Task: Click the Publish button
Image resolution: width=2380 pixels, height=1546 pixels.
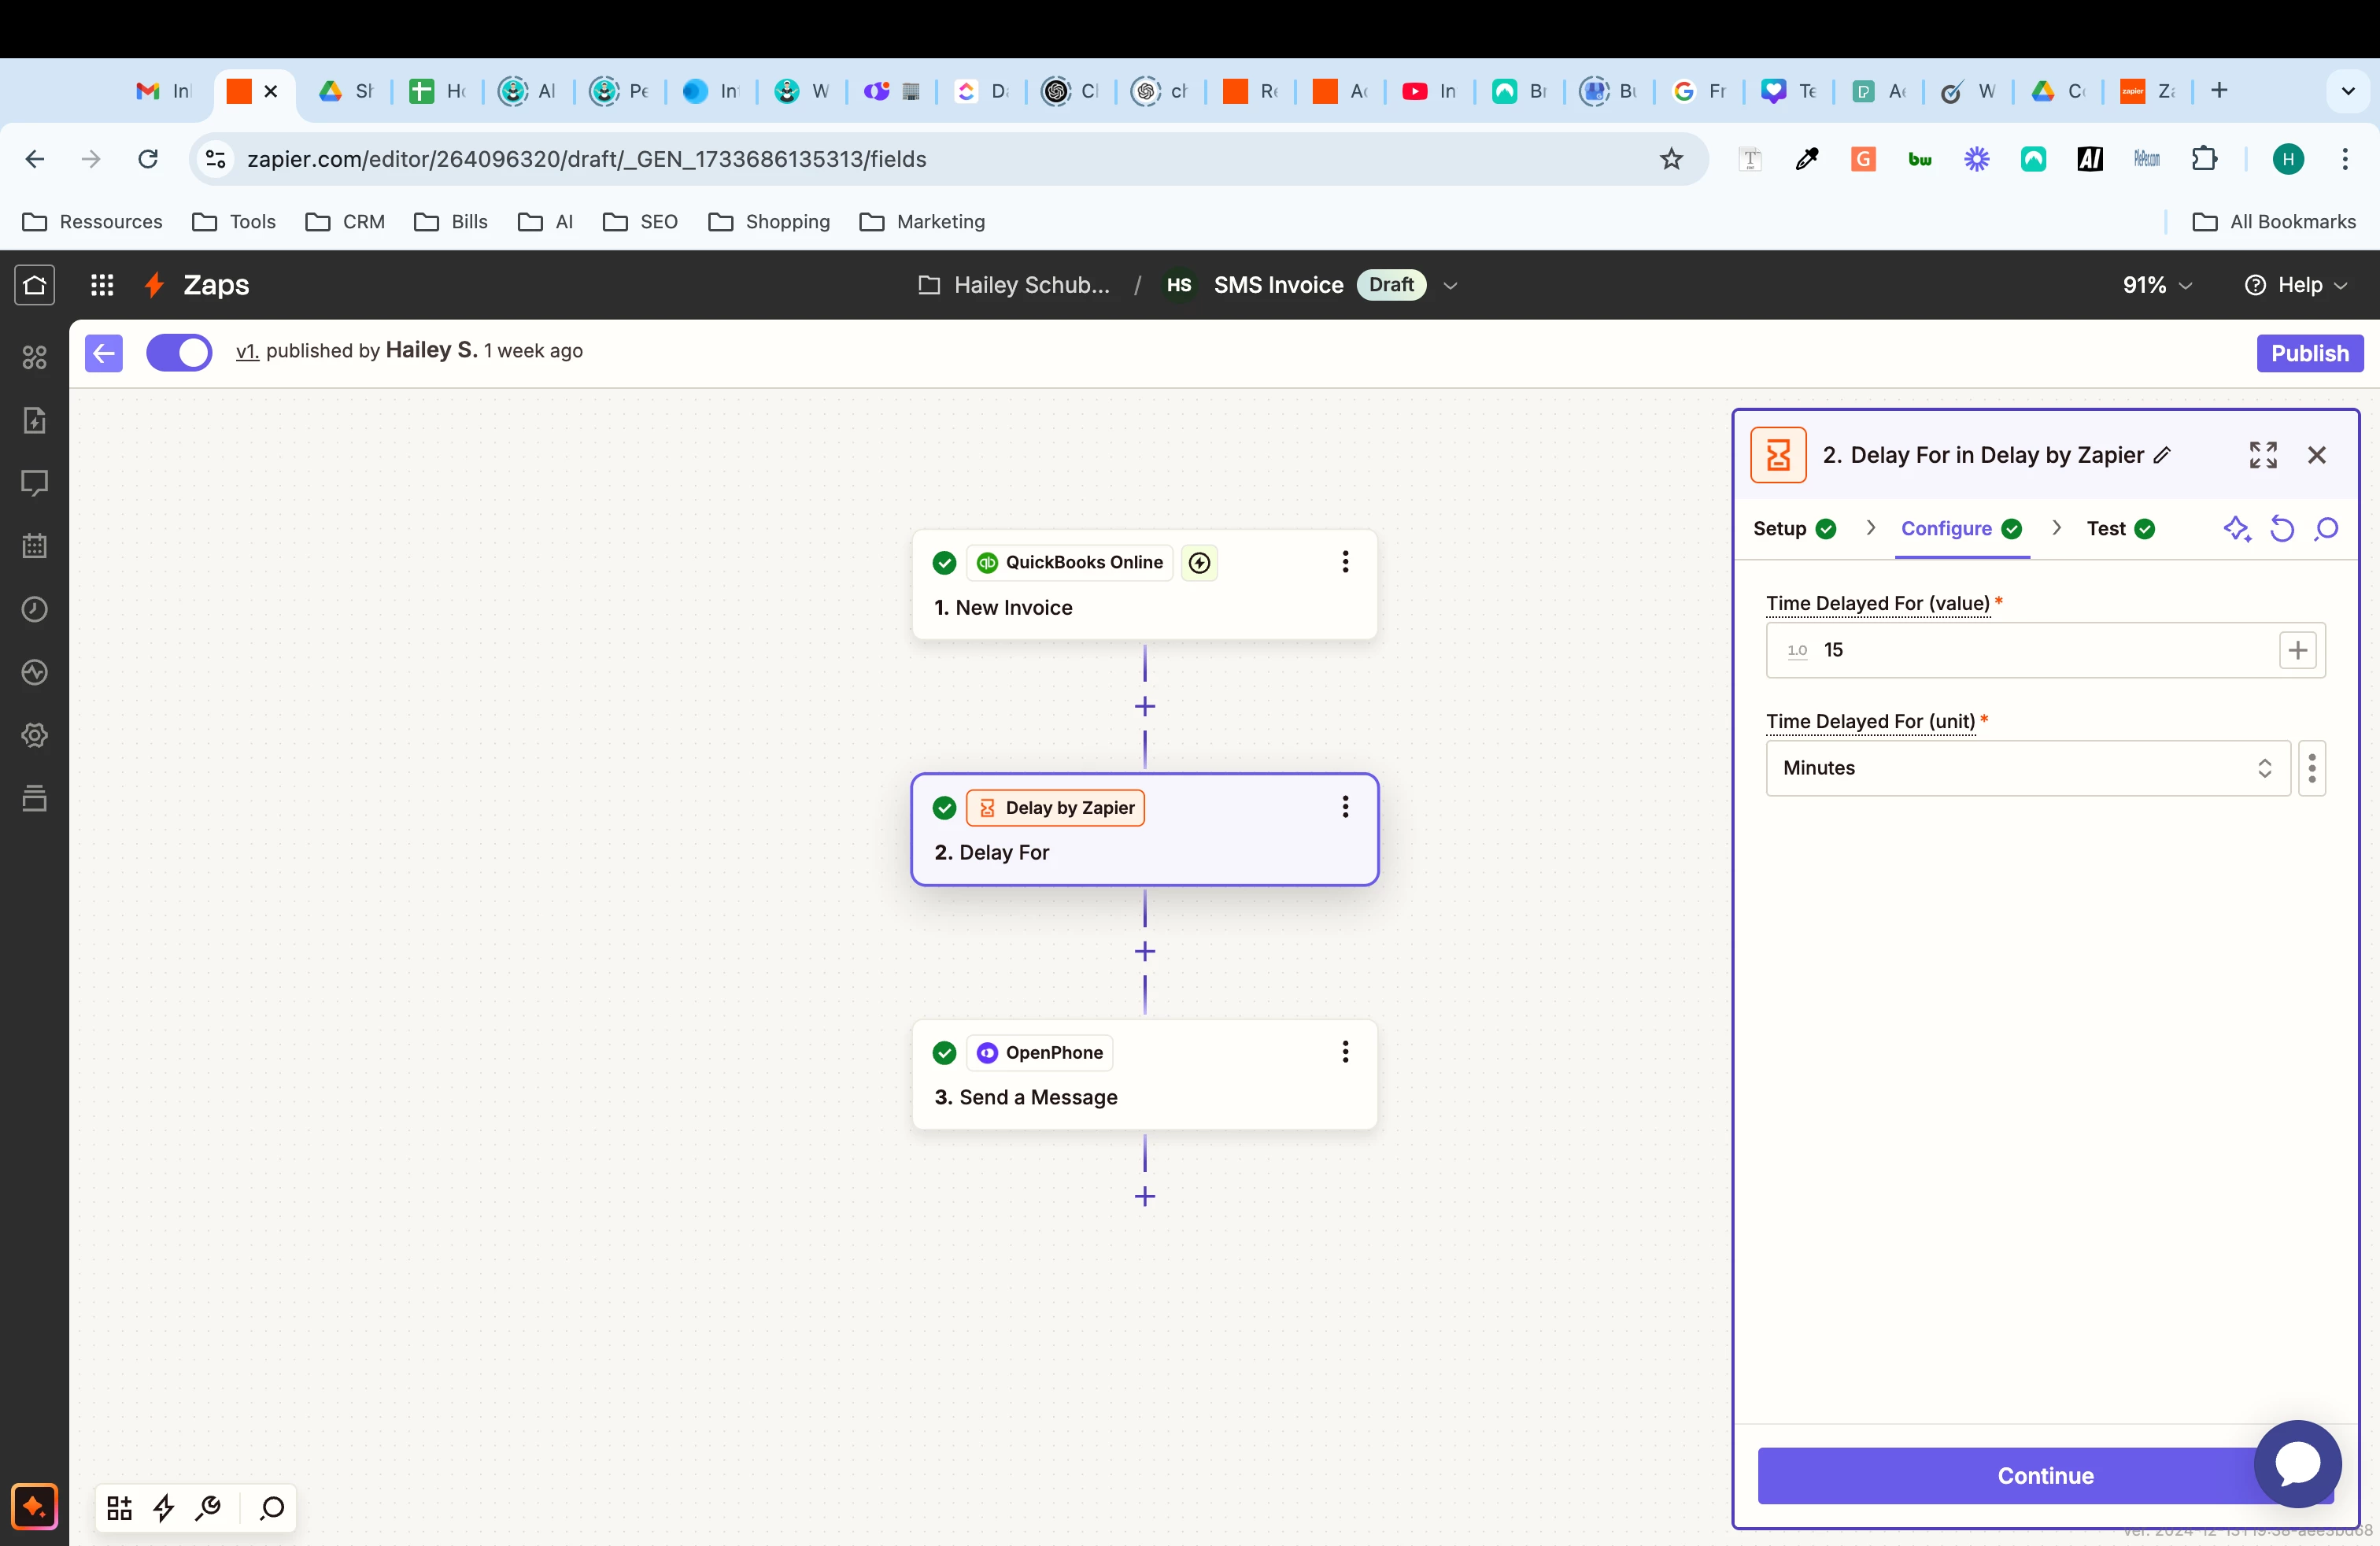Action: [2309, 353]
